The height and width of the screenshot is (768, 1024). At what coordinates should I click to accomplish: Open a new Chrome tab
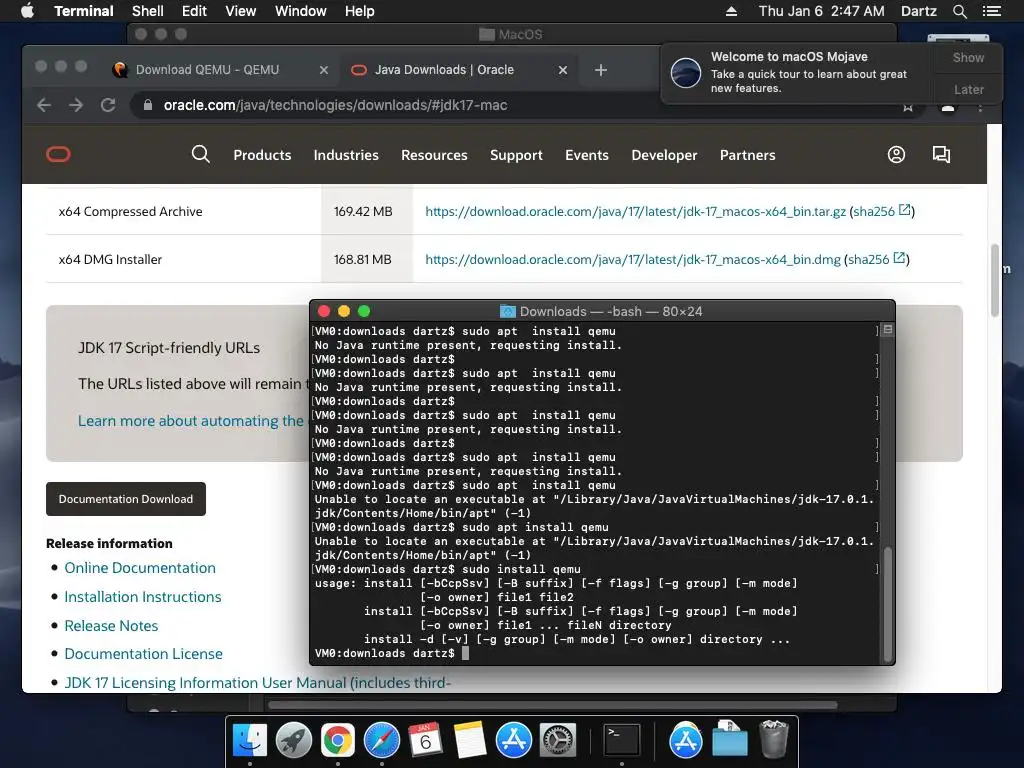(x=601, y=70)
